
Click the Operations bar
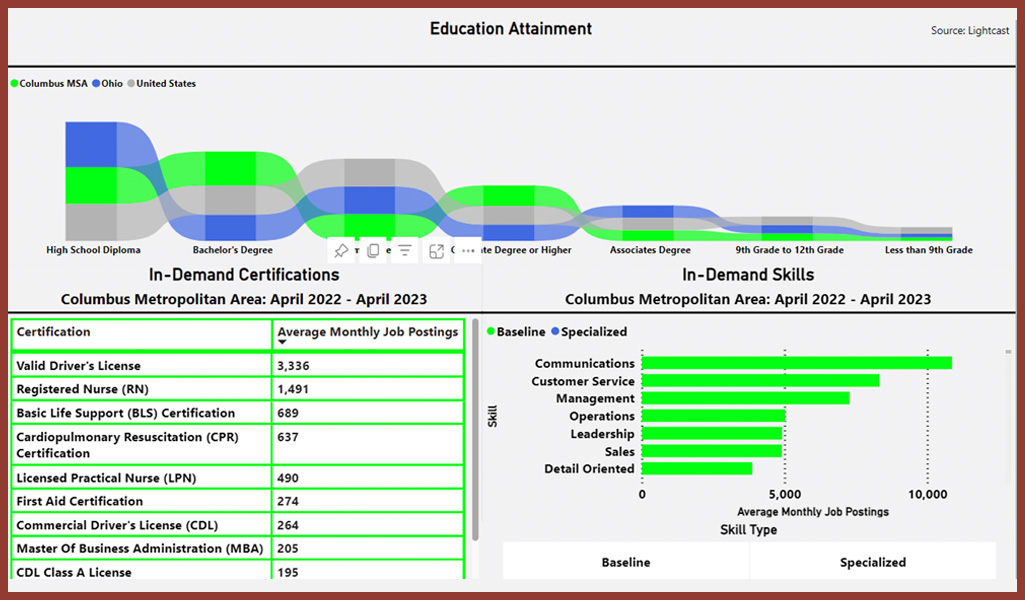click(x=714, y=416)
